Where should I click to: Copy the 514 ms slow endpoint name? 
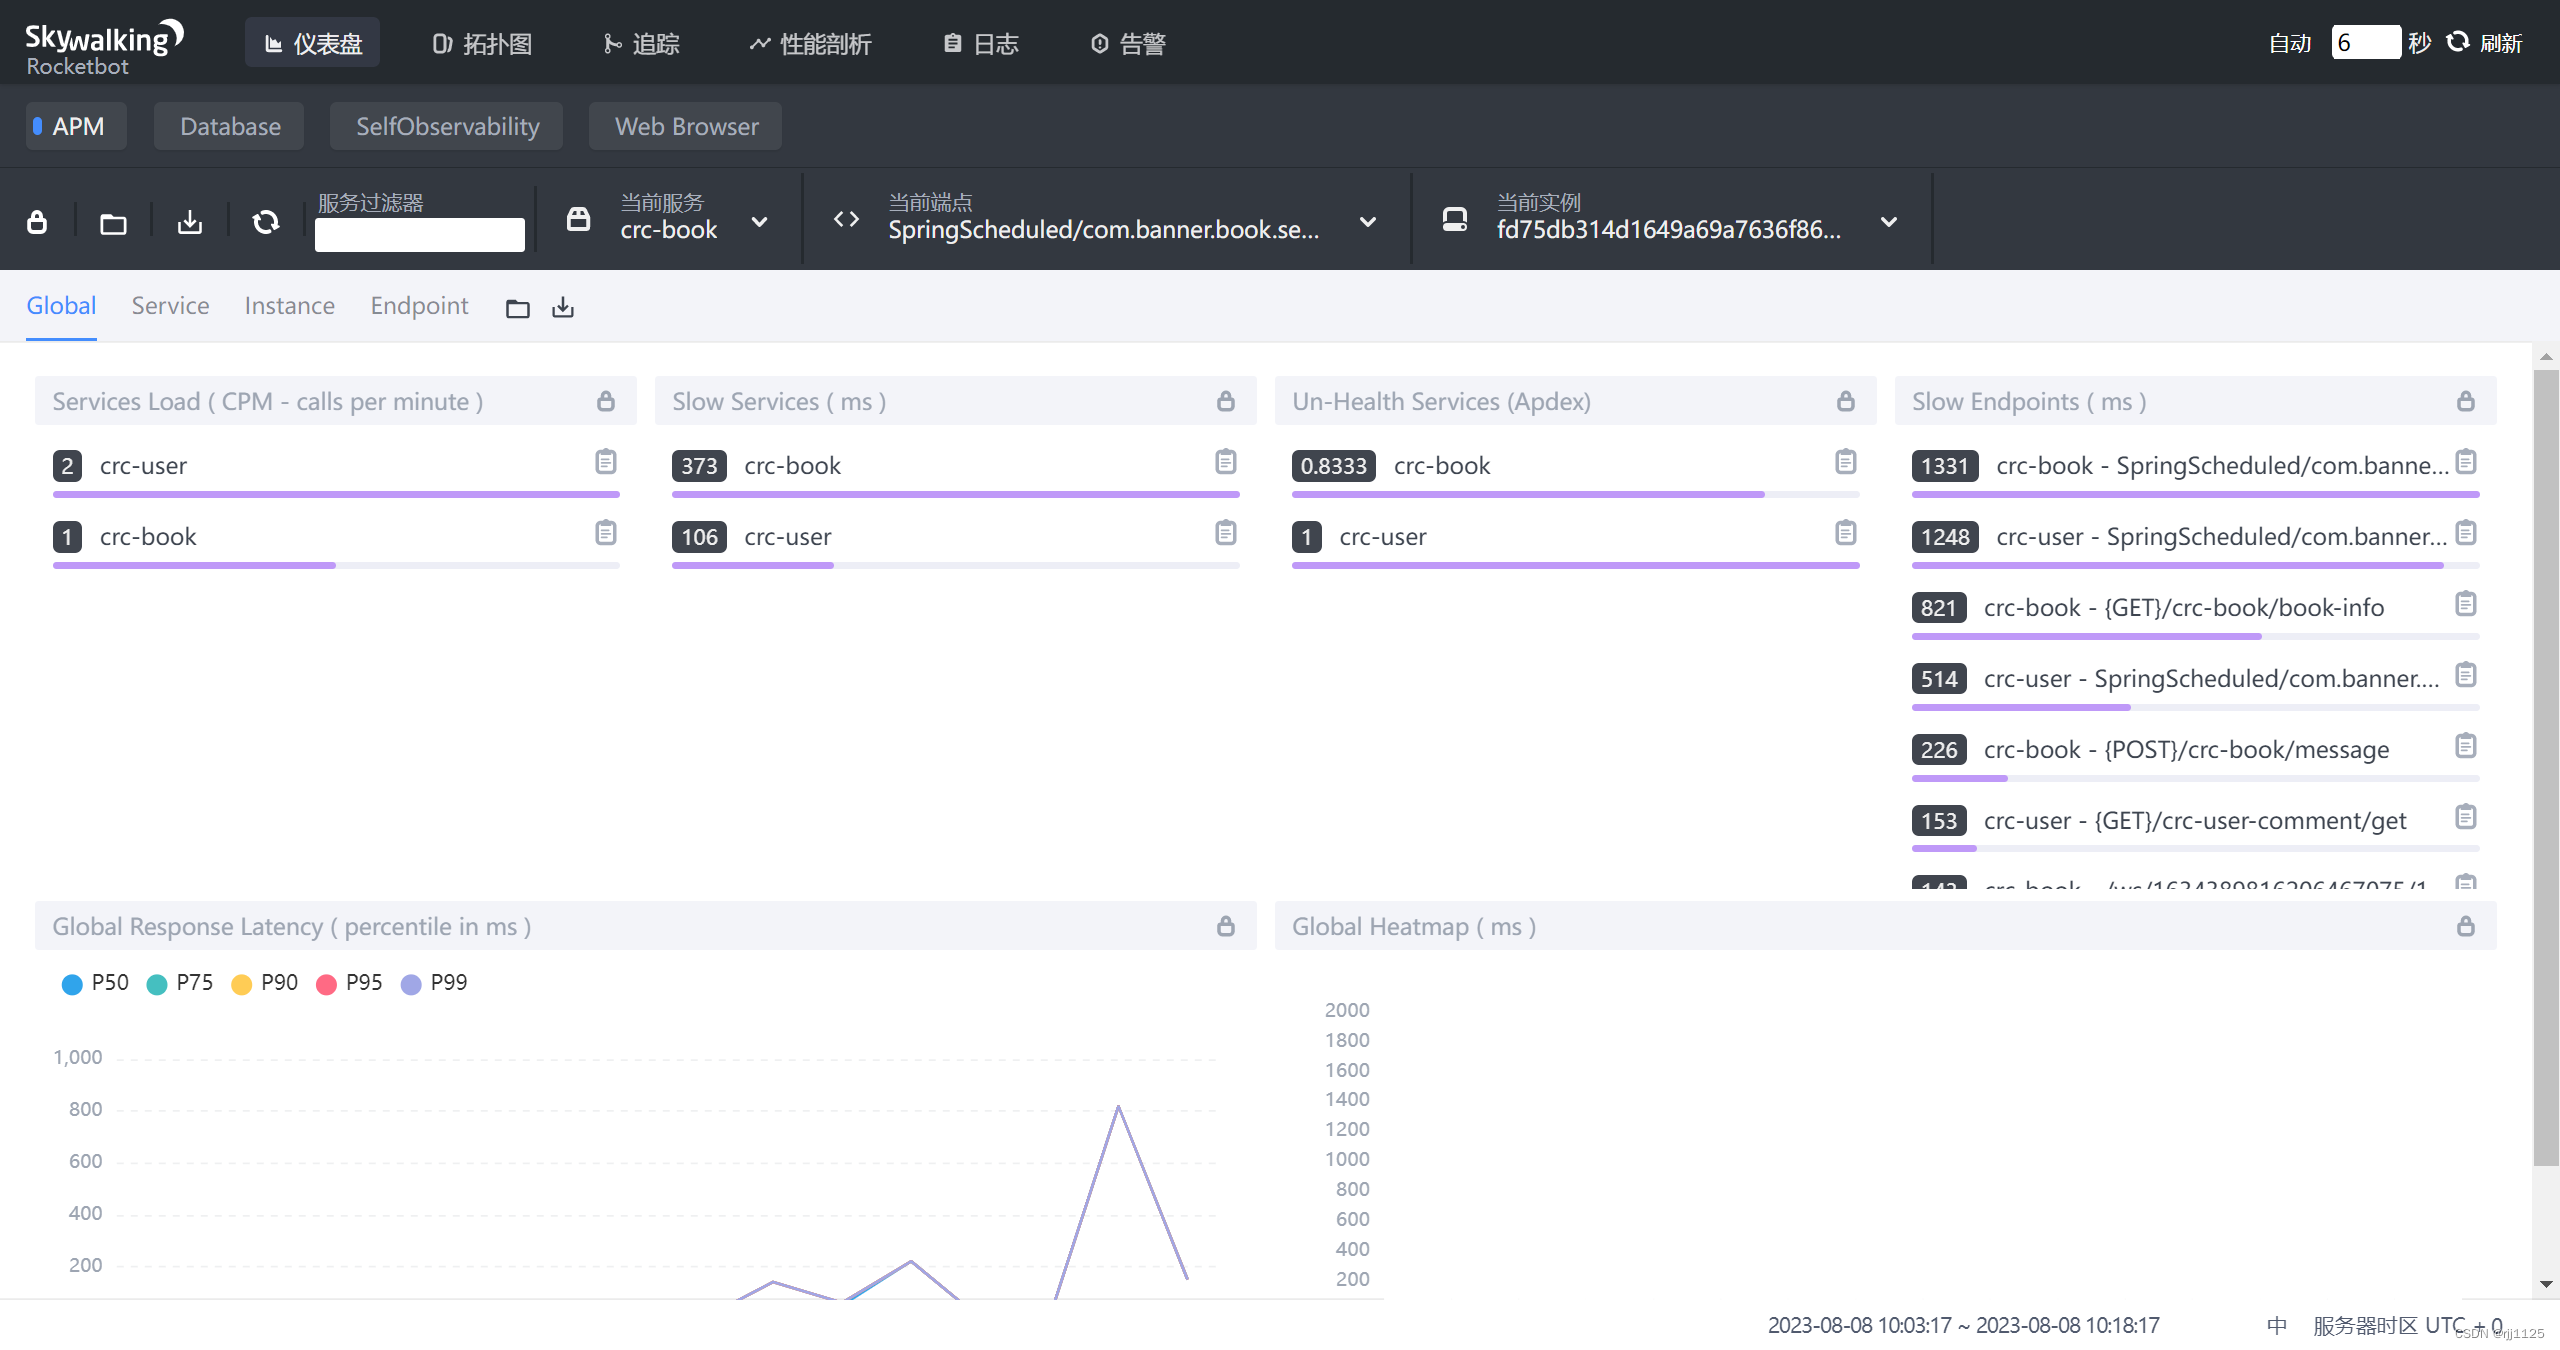(2466, 675)
